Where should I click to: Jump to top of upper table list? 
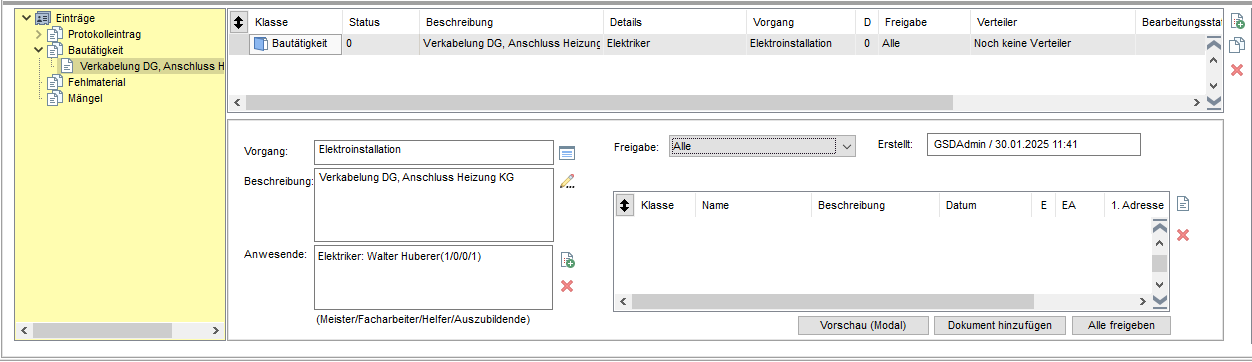point(1214,44)
